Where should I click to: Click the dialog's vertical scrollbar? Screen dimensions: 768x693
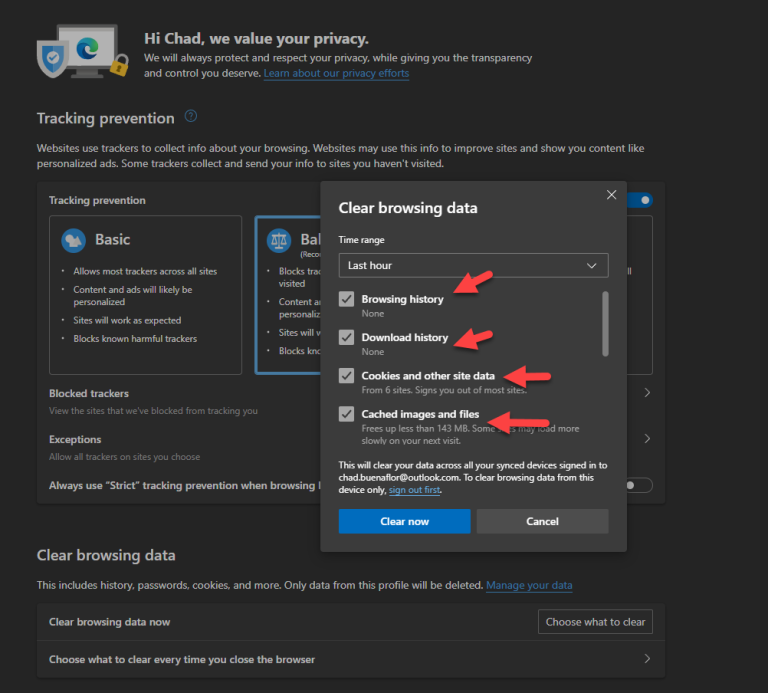pos(605,324)
